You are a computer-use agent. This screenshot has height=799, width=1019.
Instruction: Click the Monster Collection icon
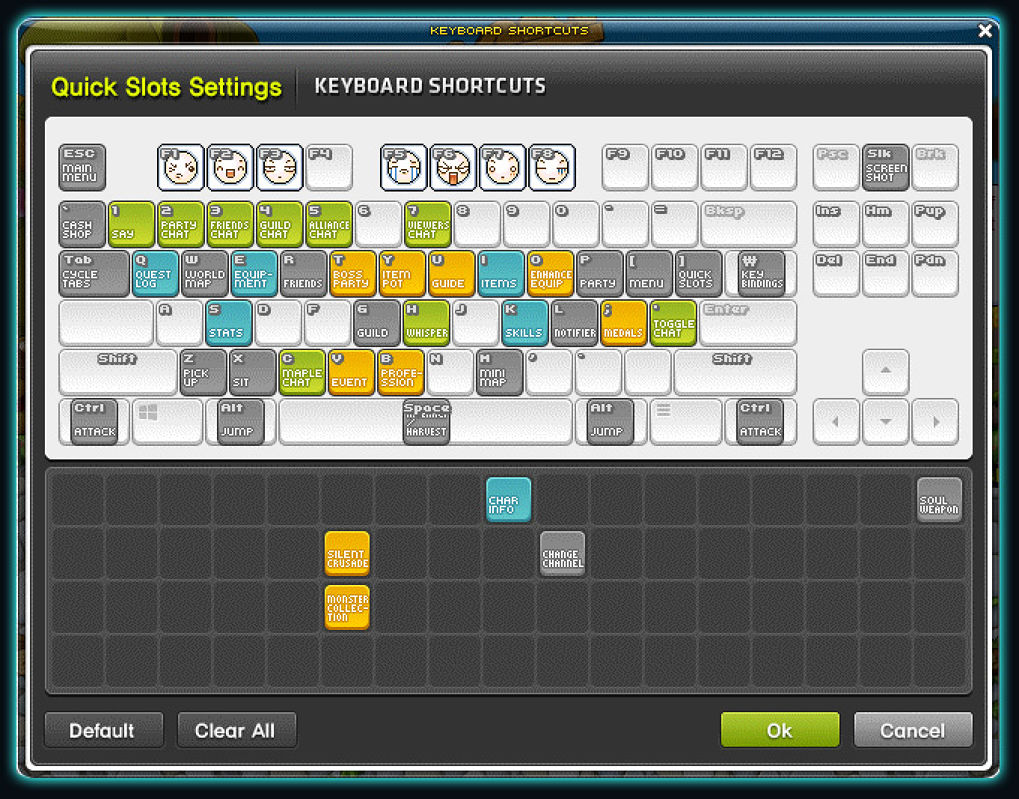pos(347,608)
